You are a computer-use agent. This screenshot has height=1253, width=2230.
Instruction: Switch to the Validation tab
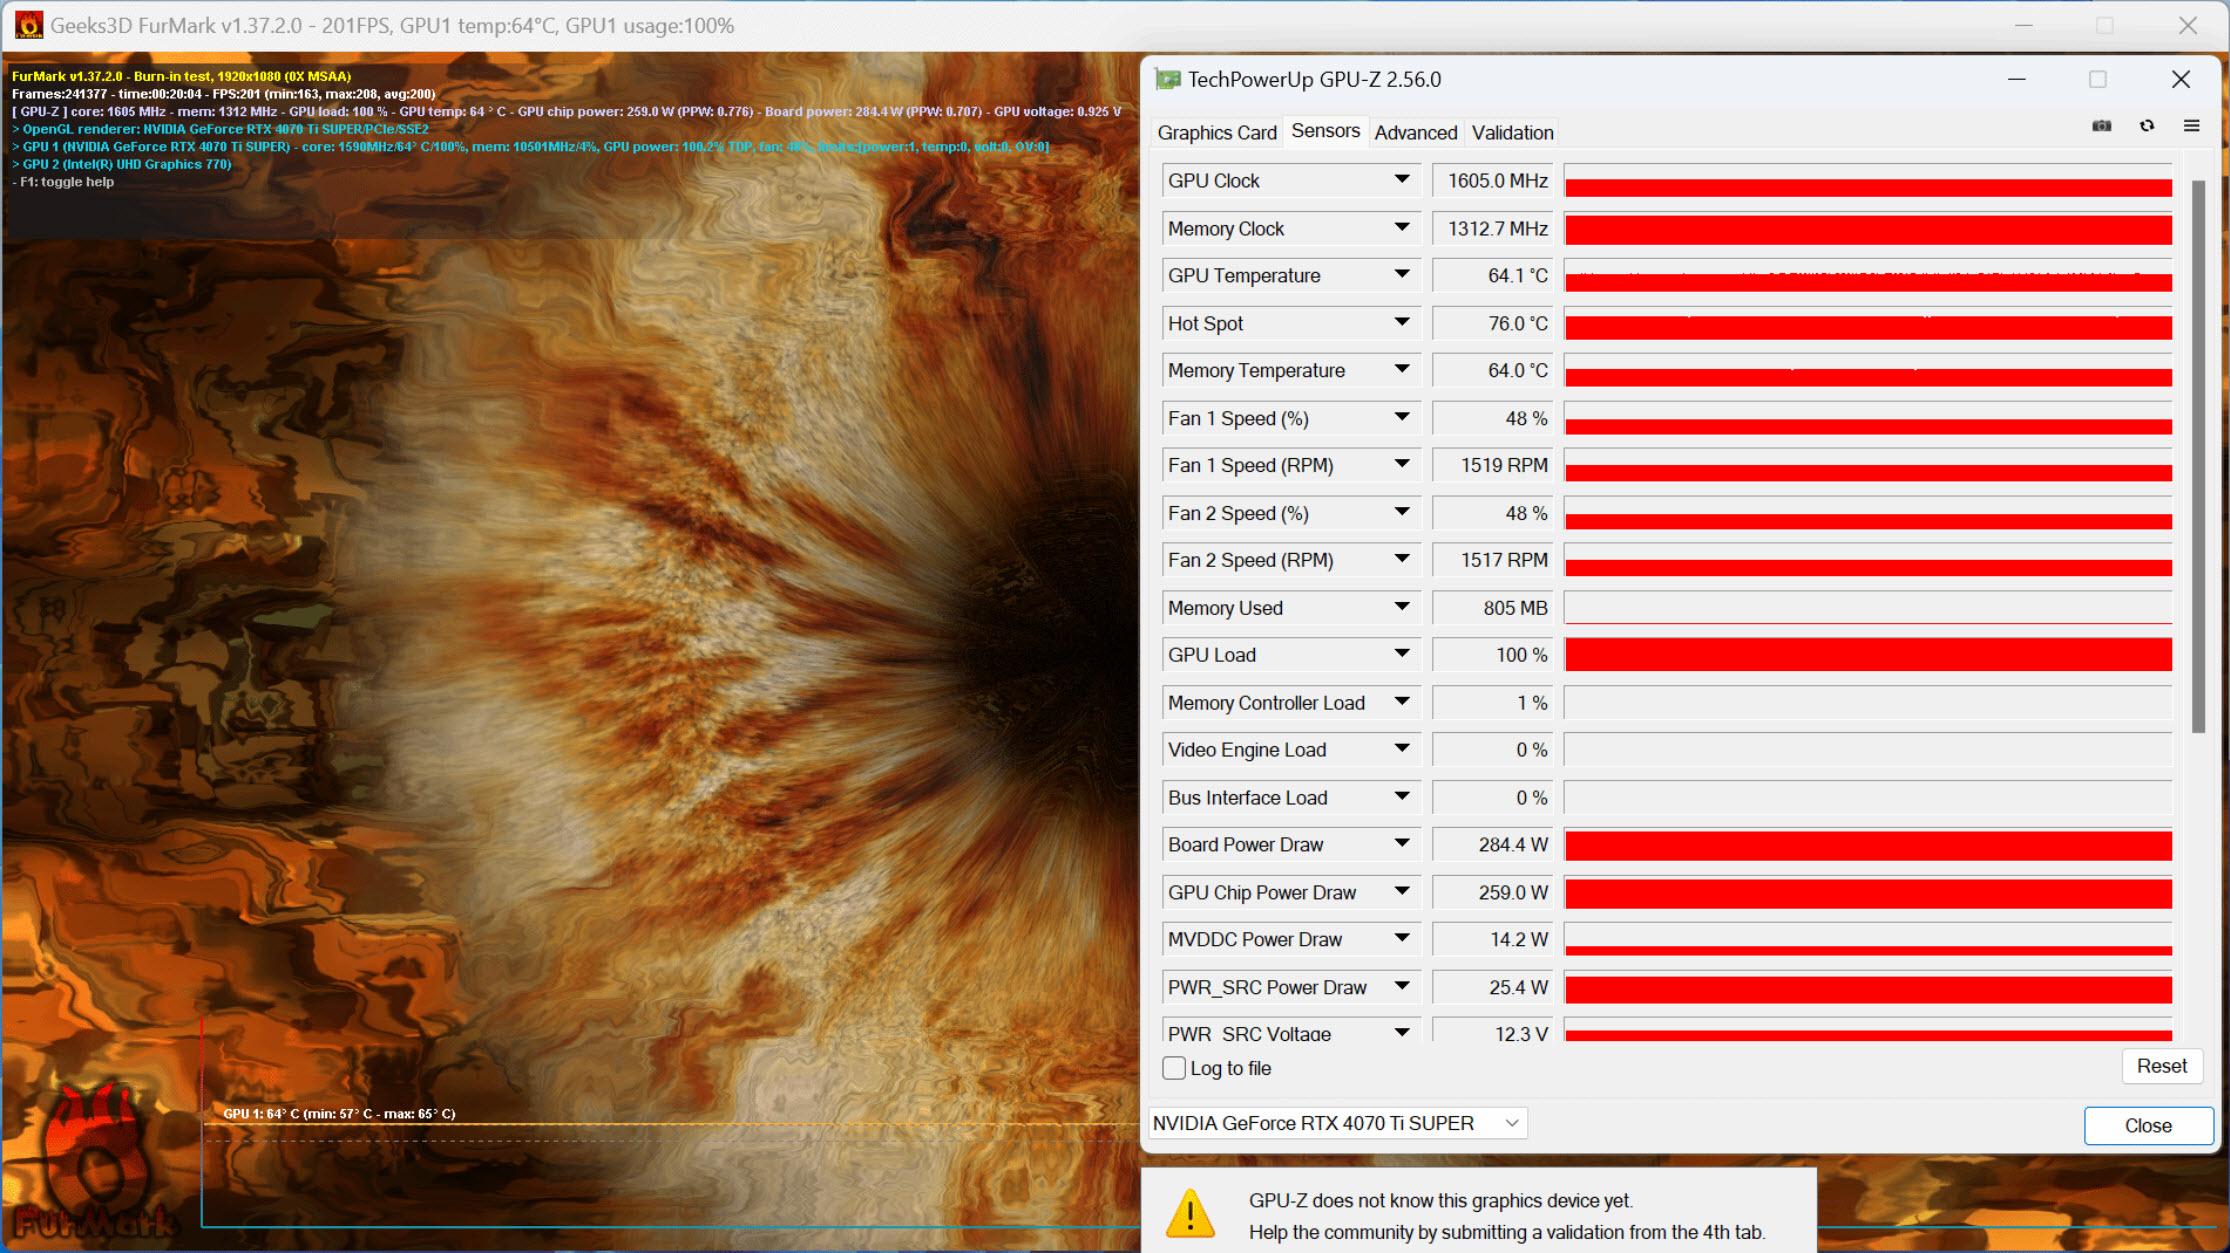click(1510, 132)
